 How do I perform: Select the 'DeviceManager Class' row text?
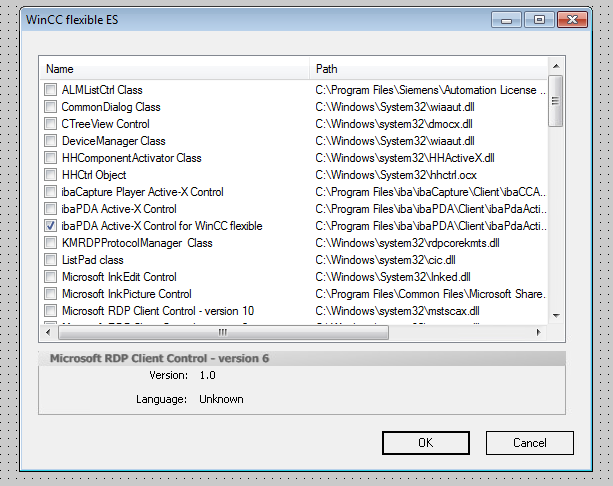pos(114,141)
